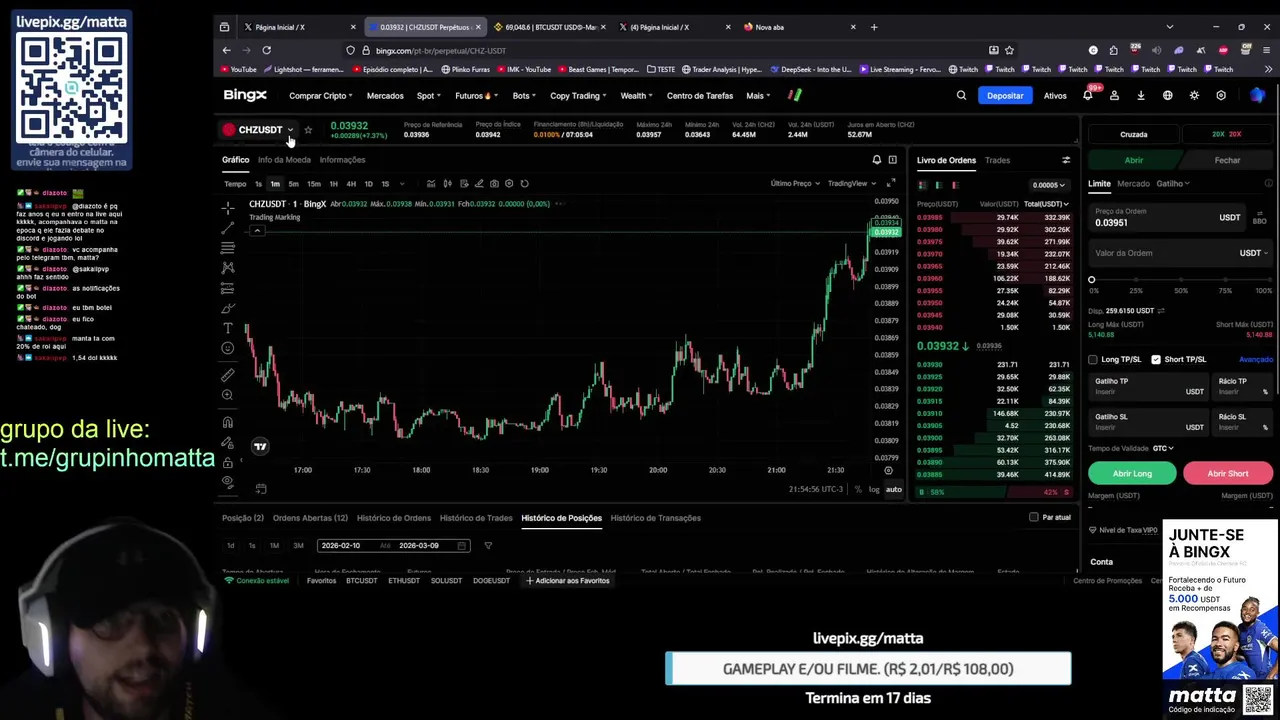Expand the Copy Trading menu
Viewport: 1280px width, 720px height.
[578, 96]
